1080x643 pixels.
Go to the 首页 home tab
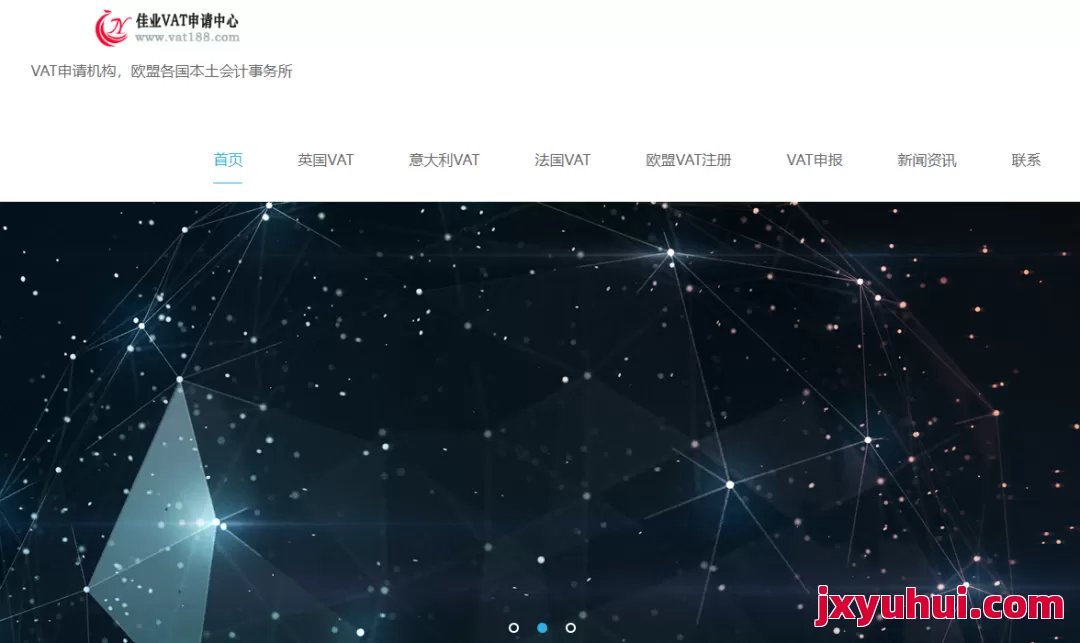[x=228, y=160]
